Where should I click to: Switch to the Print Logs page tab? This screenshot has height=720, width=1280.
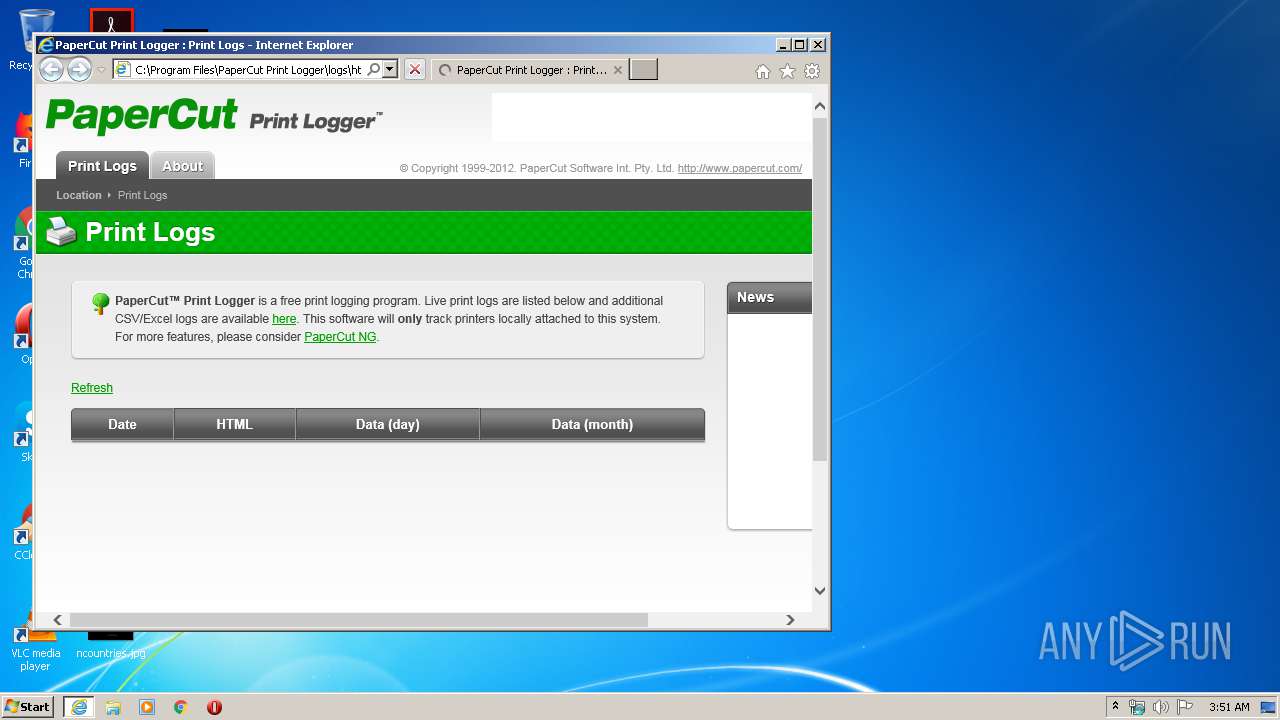coord(102,166)
